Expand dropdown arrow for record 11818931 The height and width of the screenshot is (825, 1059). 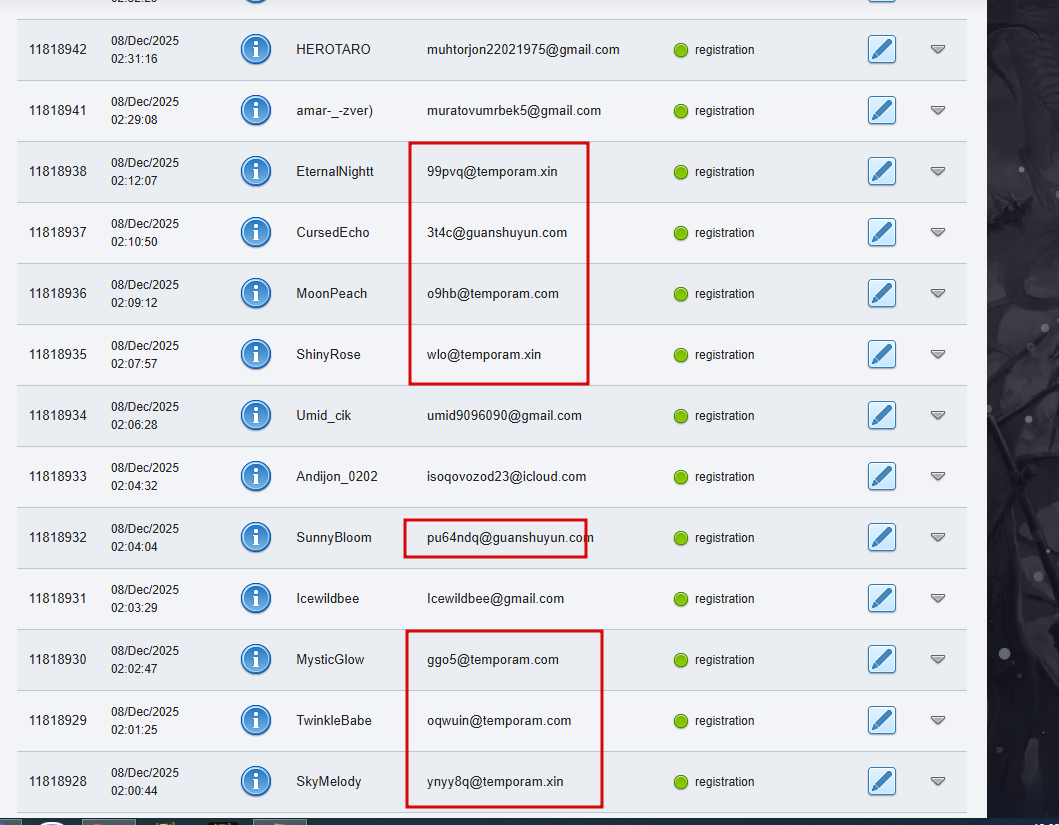937,598
